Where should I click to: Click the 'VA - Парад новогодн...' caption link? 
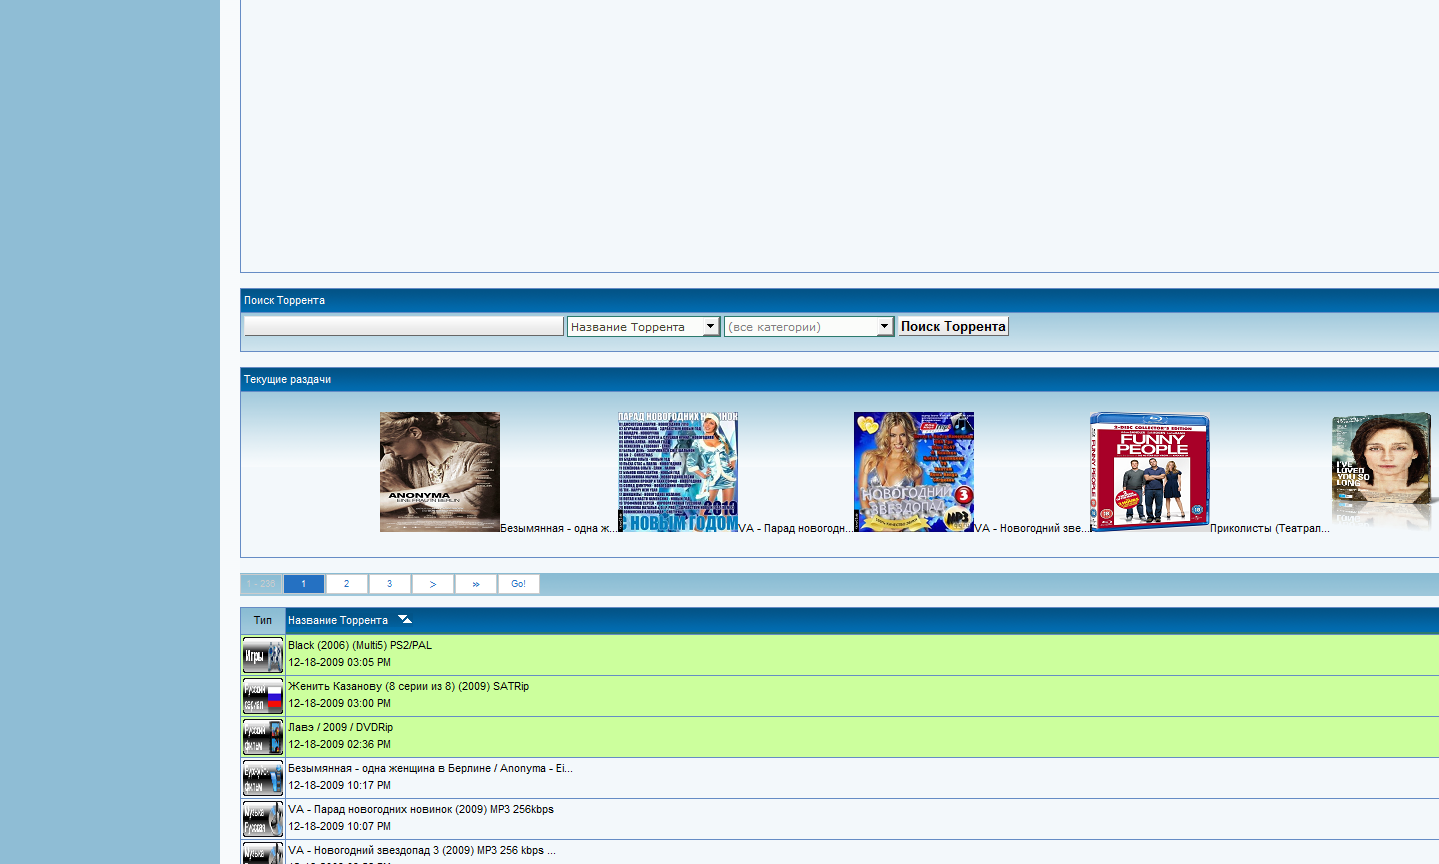pos(796,528)
